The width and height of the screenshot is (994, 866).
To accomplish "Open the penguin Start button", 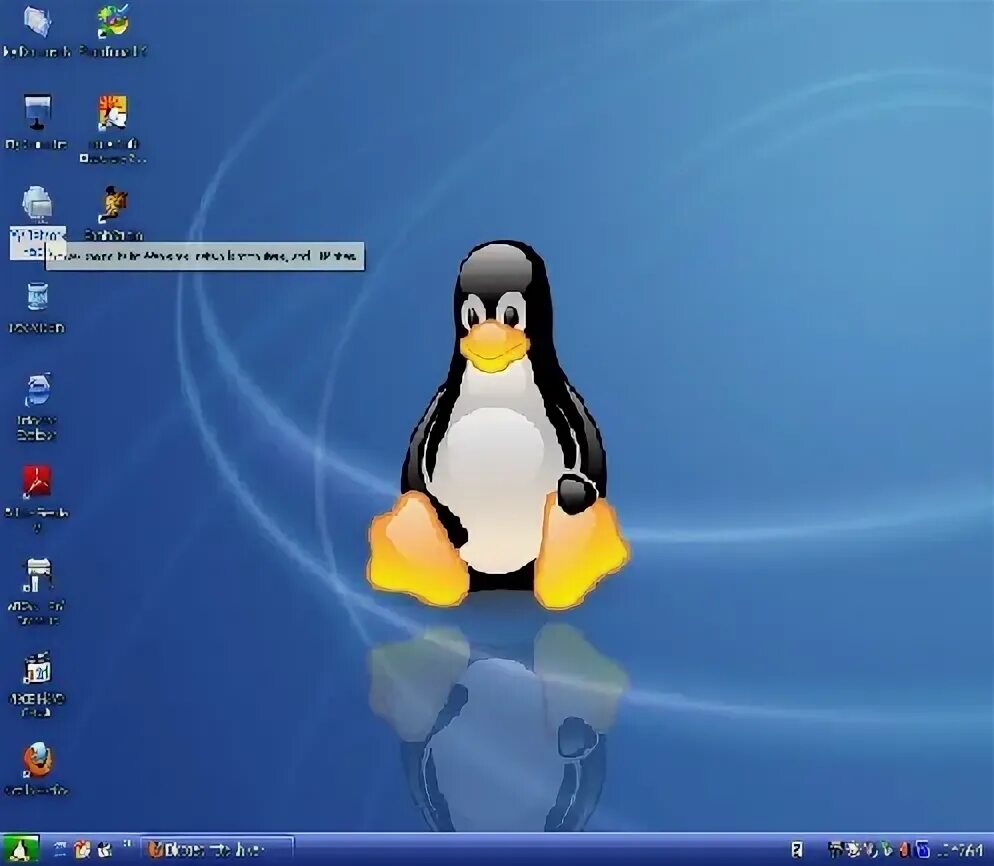I will (20, 850).
